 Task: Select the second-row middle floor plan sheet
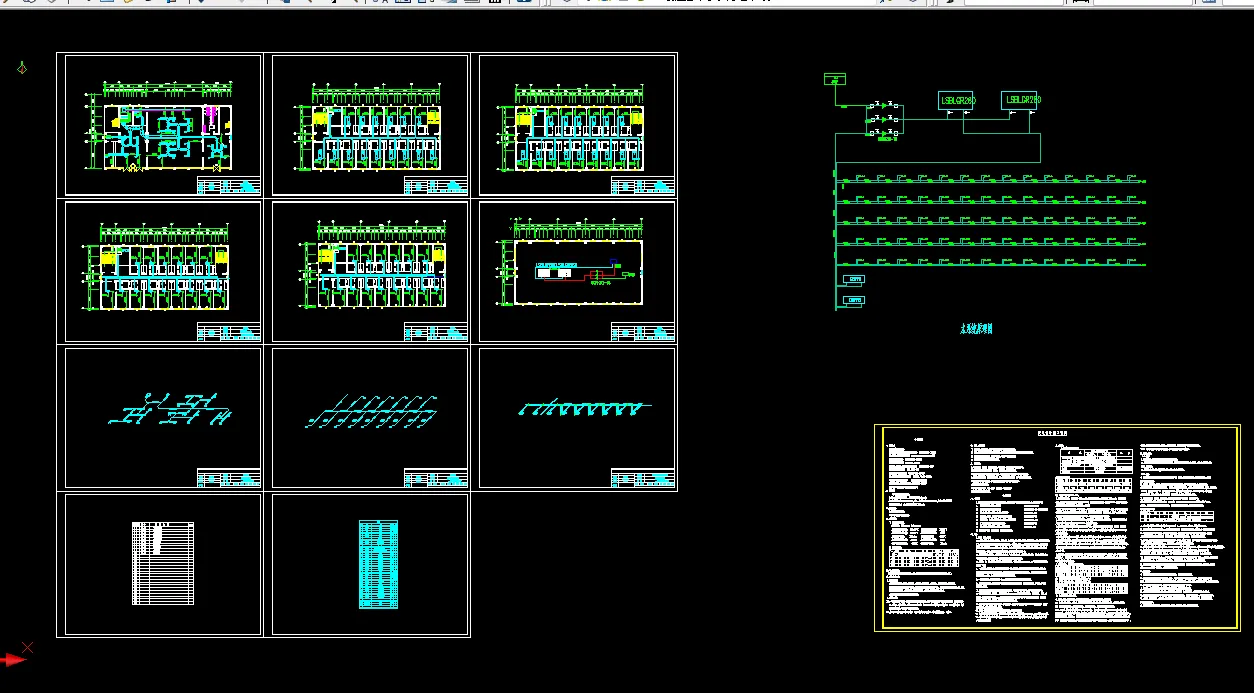coord(370,272)
